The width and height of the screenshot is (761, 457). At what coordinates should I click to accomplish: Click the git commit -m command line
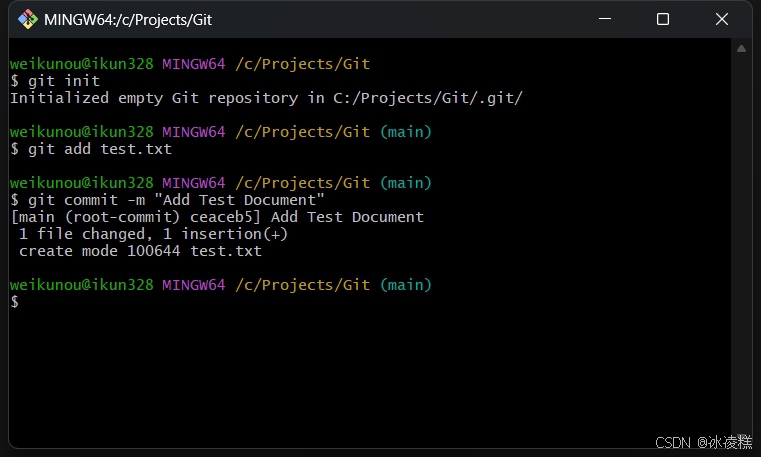167,200
